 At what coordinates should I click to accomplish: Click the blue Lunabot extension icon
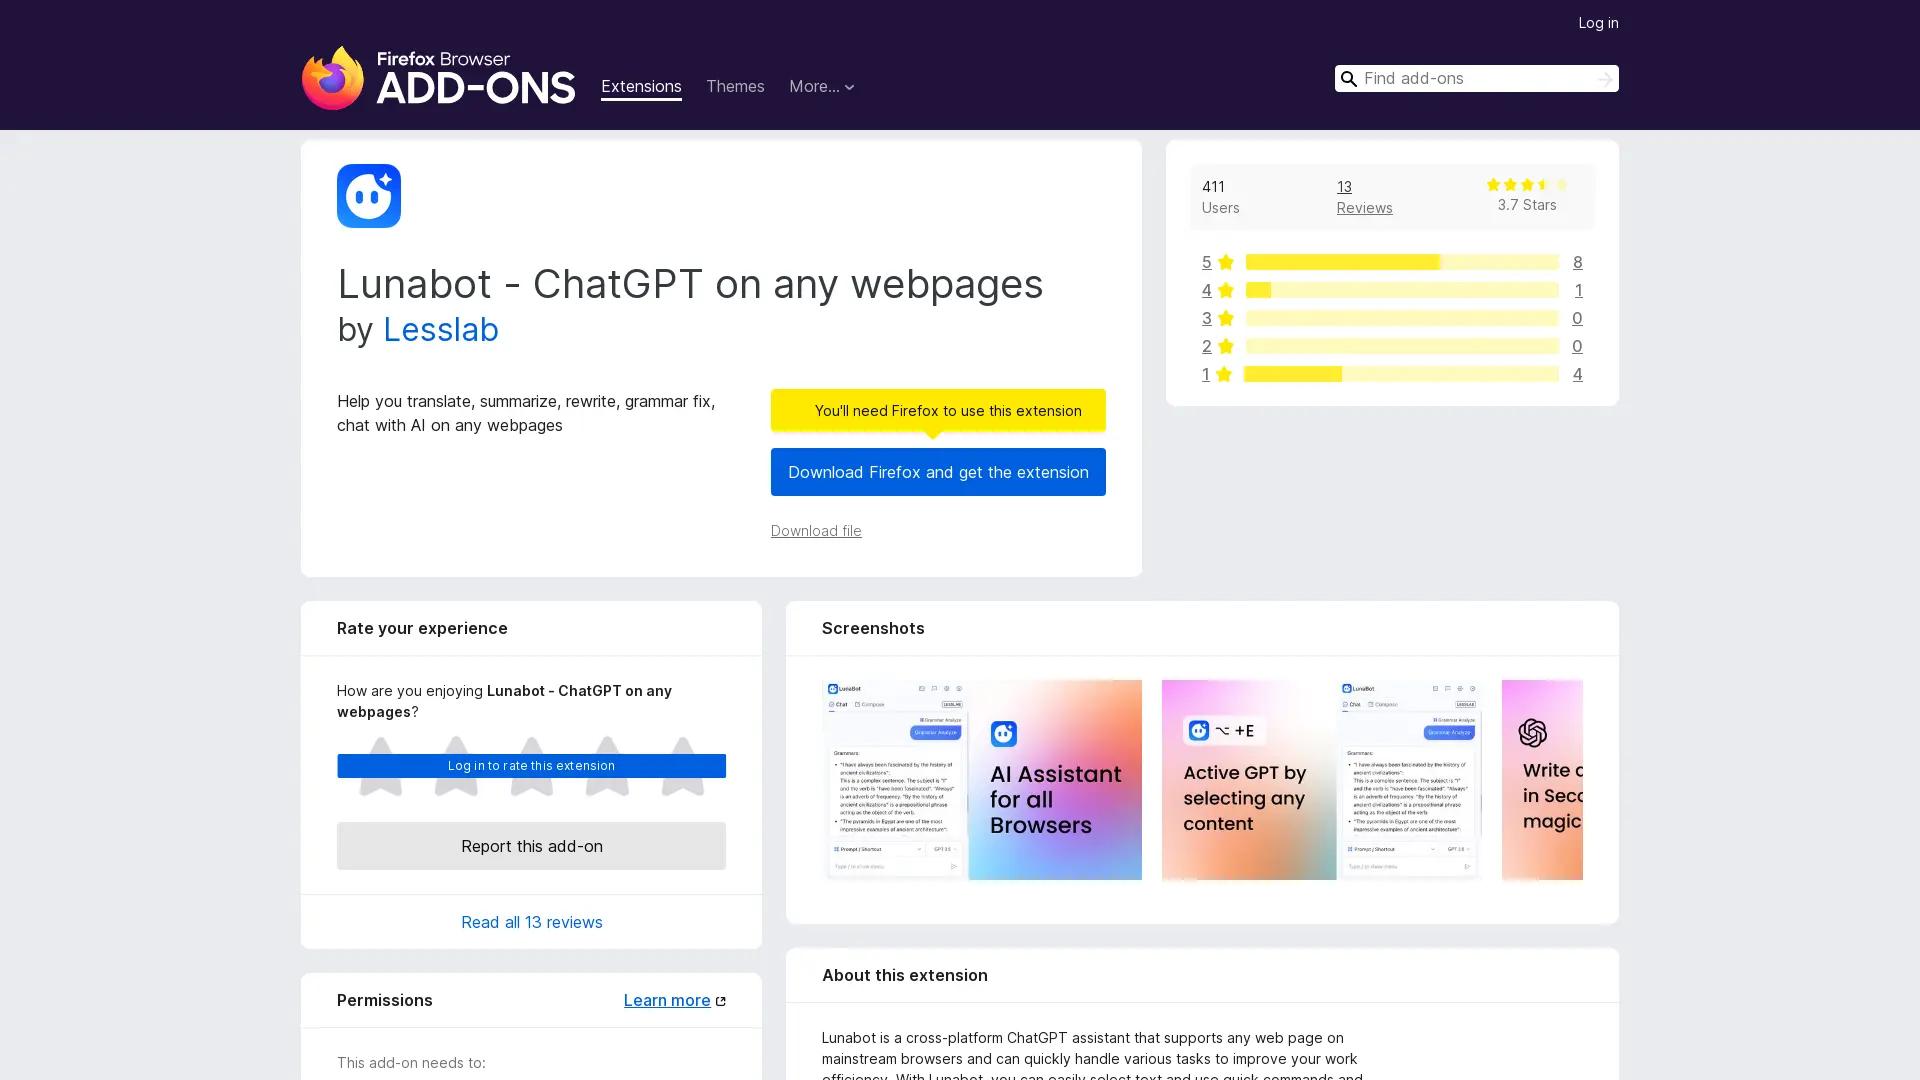(368, 196)
